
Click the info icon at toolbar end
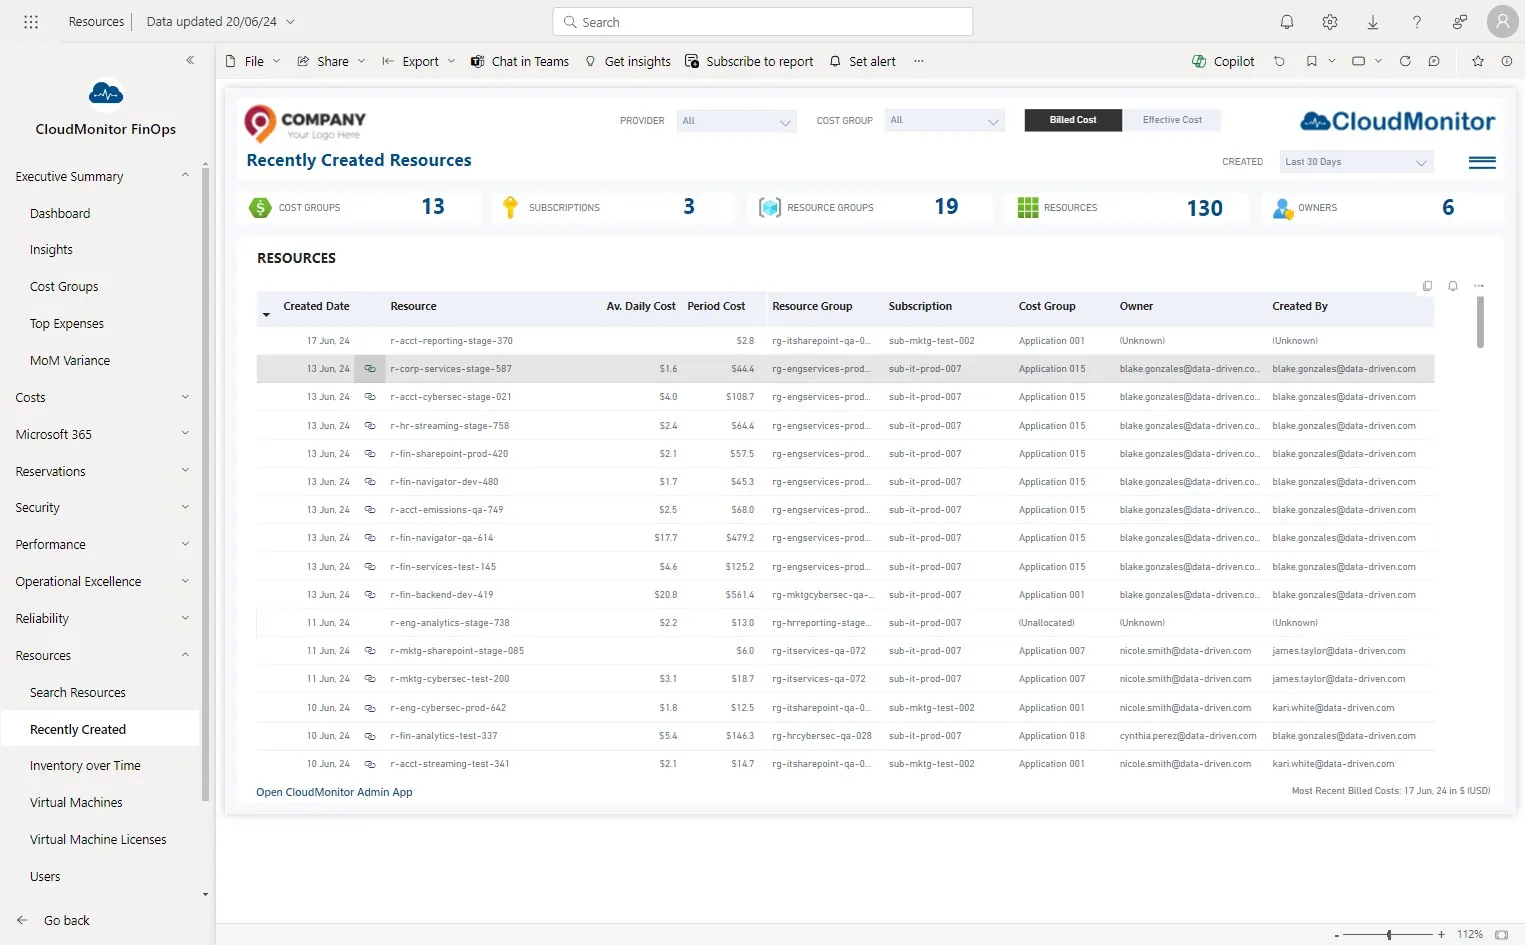1507,61
